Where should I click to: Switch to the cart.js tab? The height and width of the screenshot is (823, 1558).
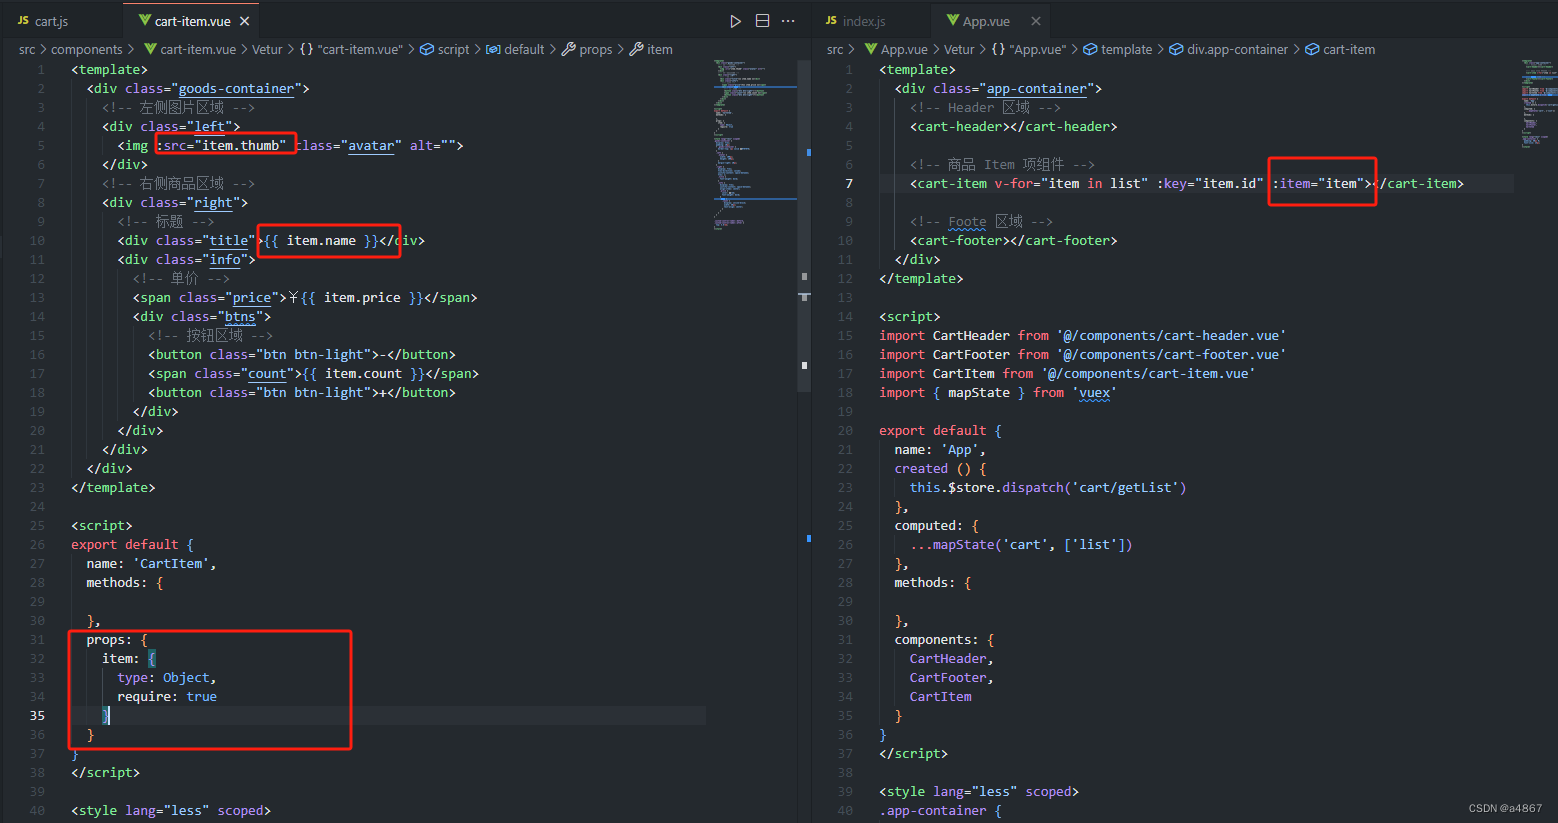50,19
